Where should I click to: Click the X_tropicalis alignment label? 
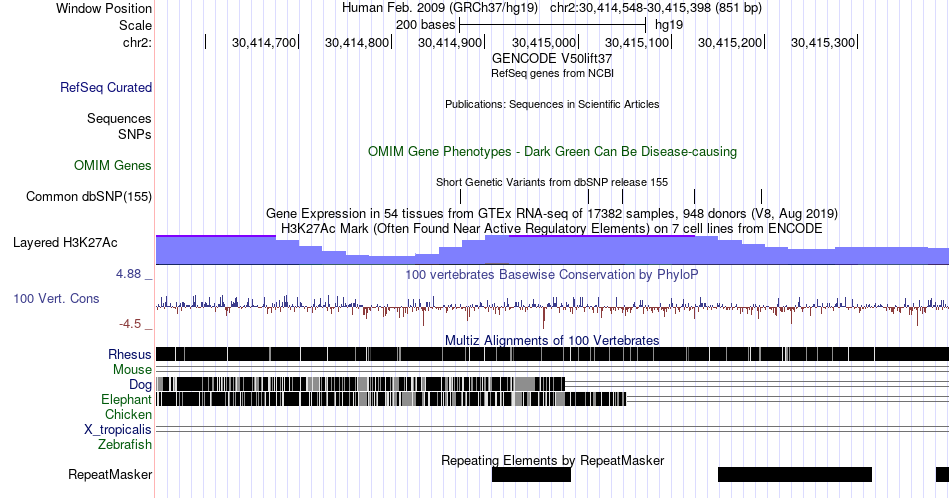[118, 430]
